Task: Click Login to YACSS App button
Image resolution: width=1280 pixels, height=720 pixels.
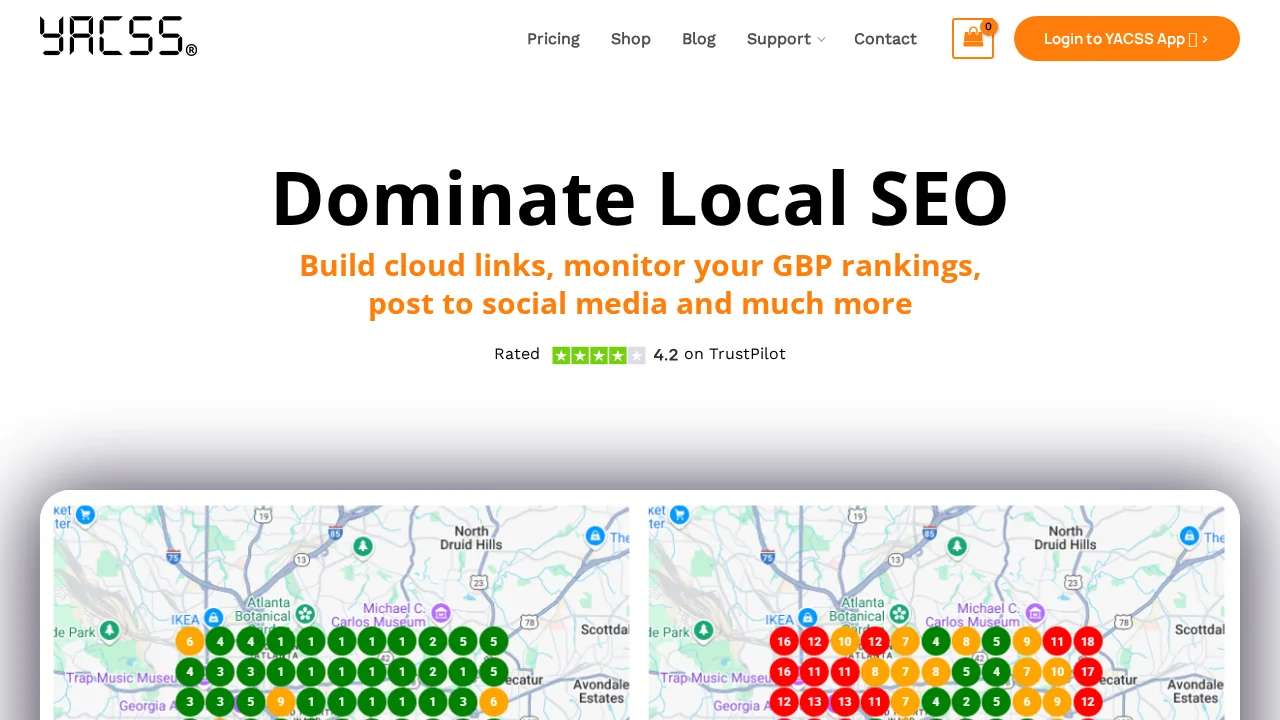Action: click(1126, 39)
